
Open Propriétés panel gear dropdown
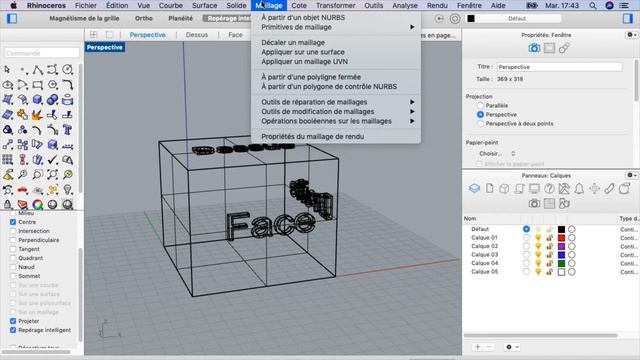[631, 35]
